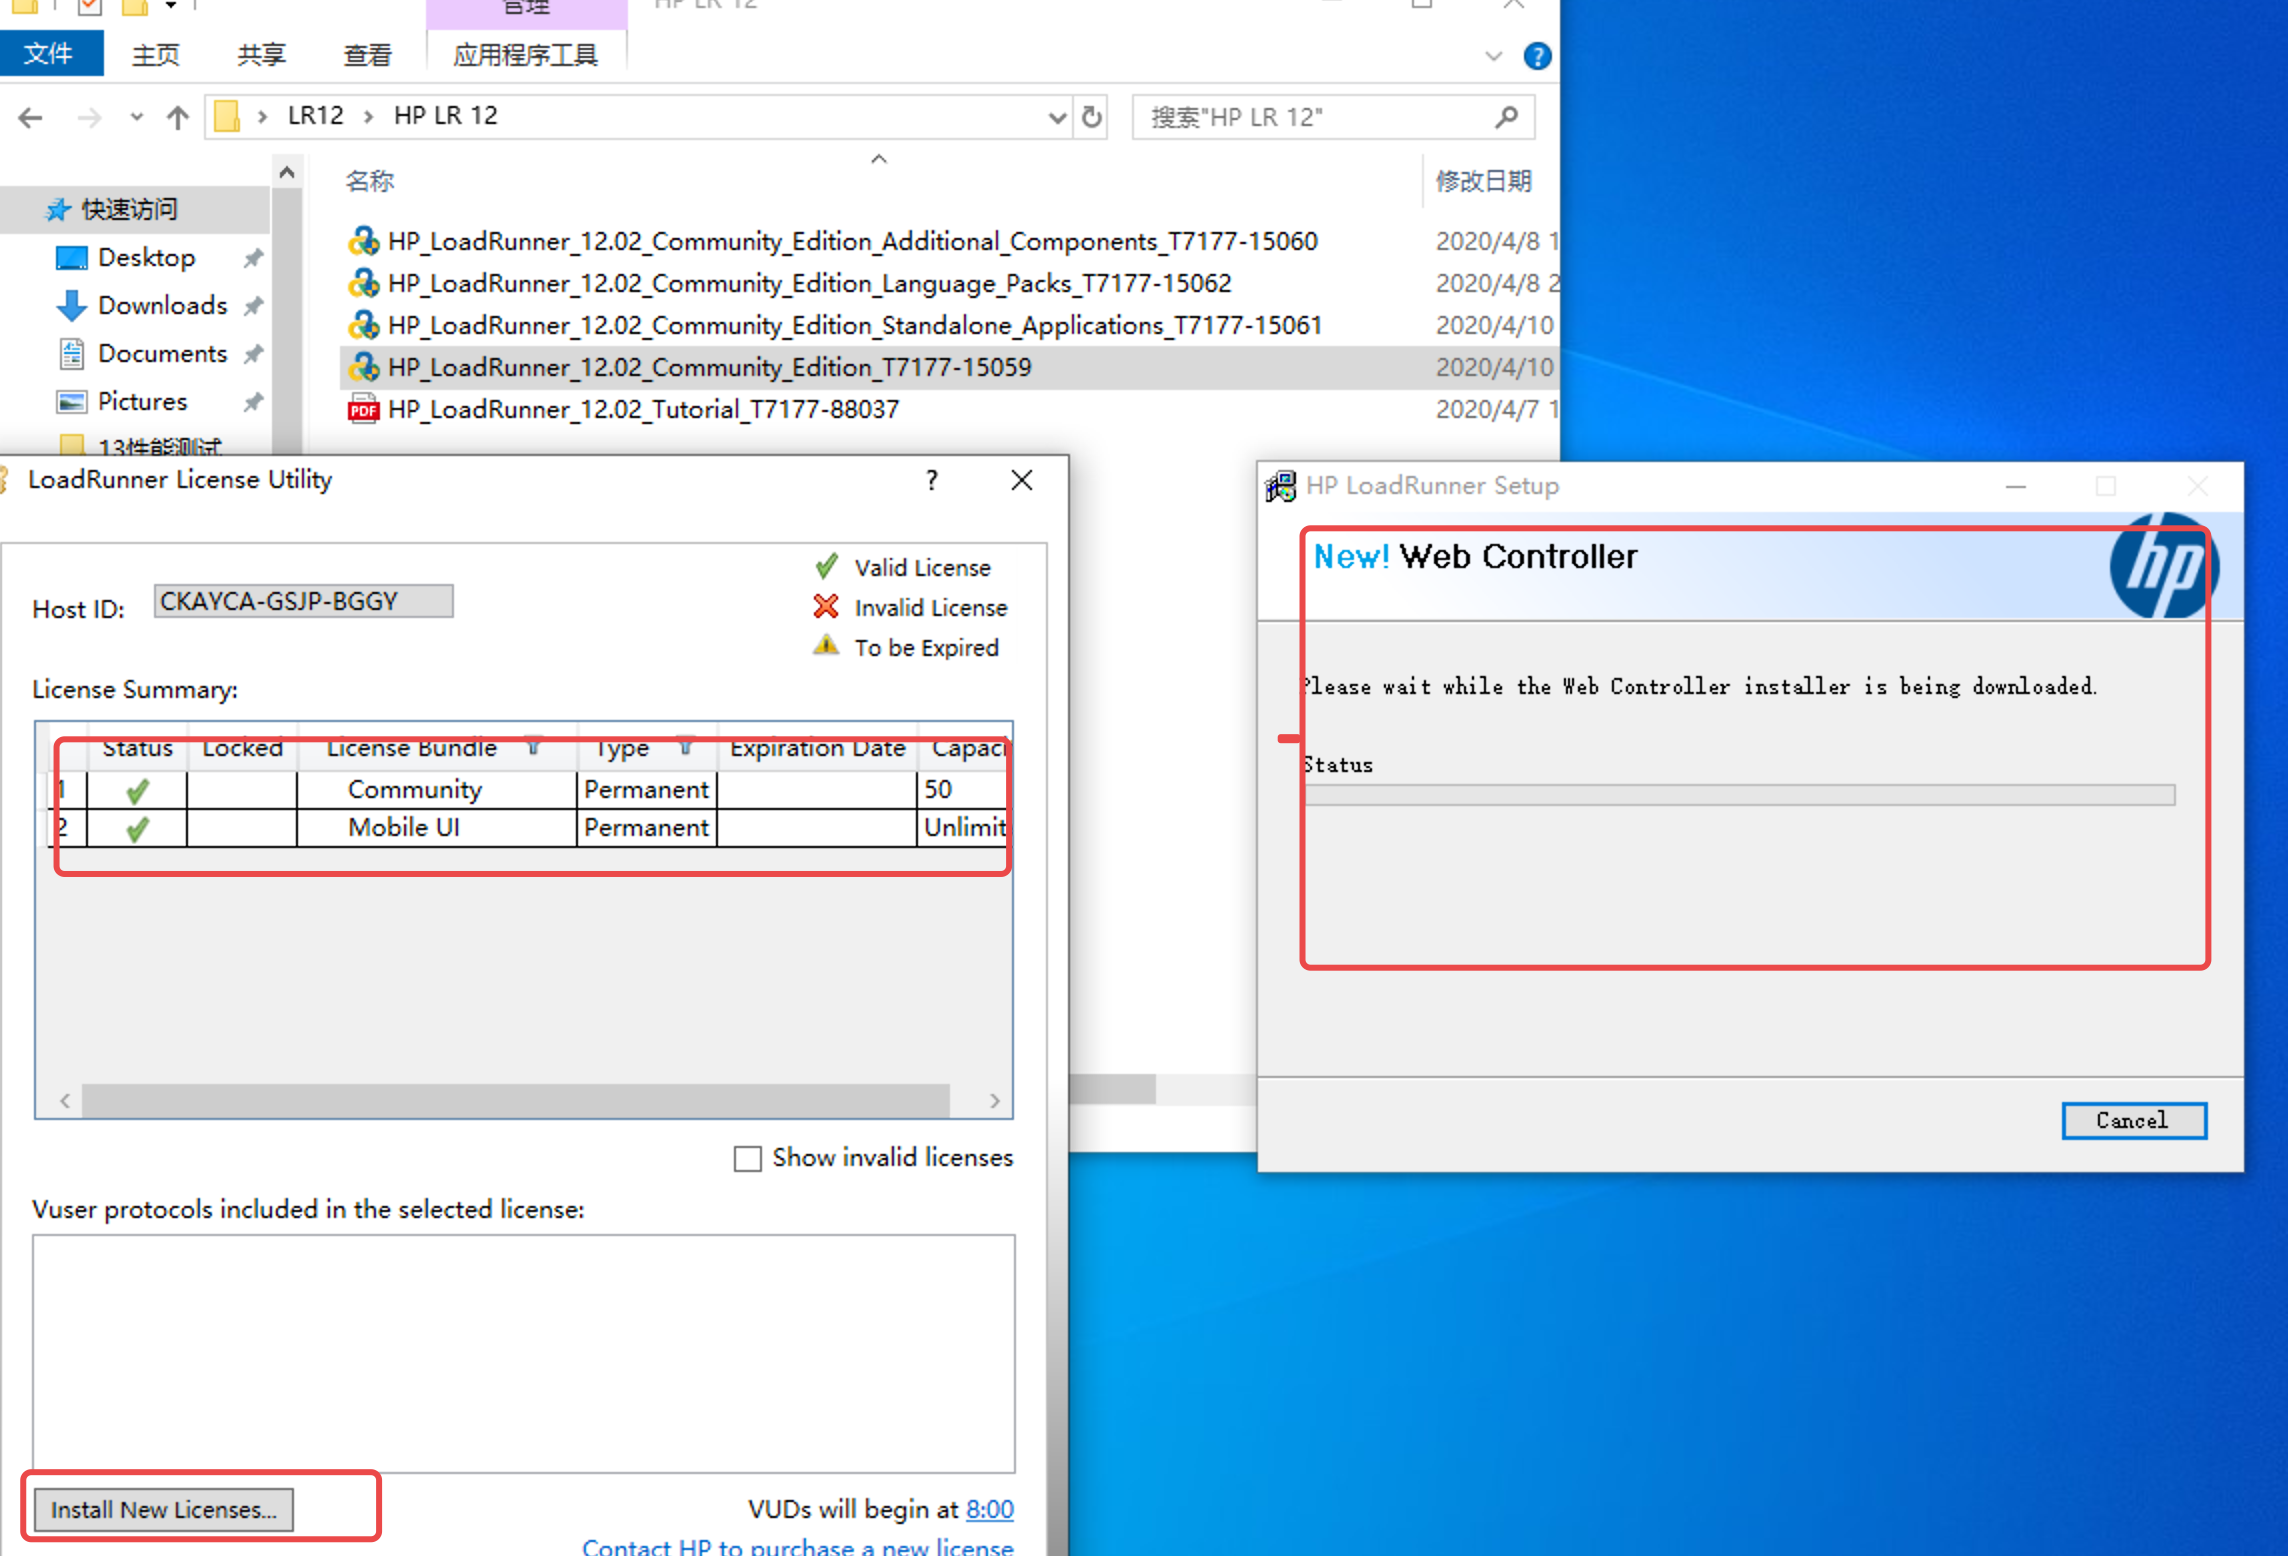Viewport: 2288px width, 1556px height.
Task: Click the status checkmark on the Mobile UI row
Action: 136,827
